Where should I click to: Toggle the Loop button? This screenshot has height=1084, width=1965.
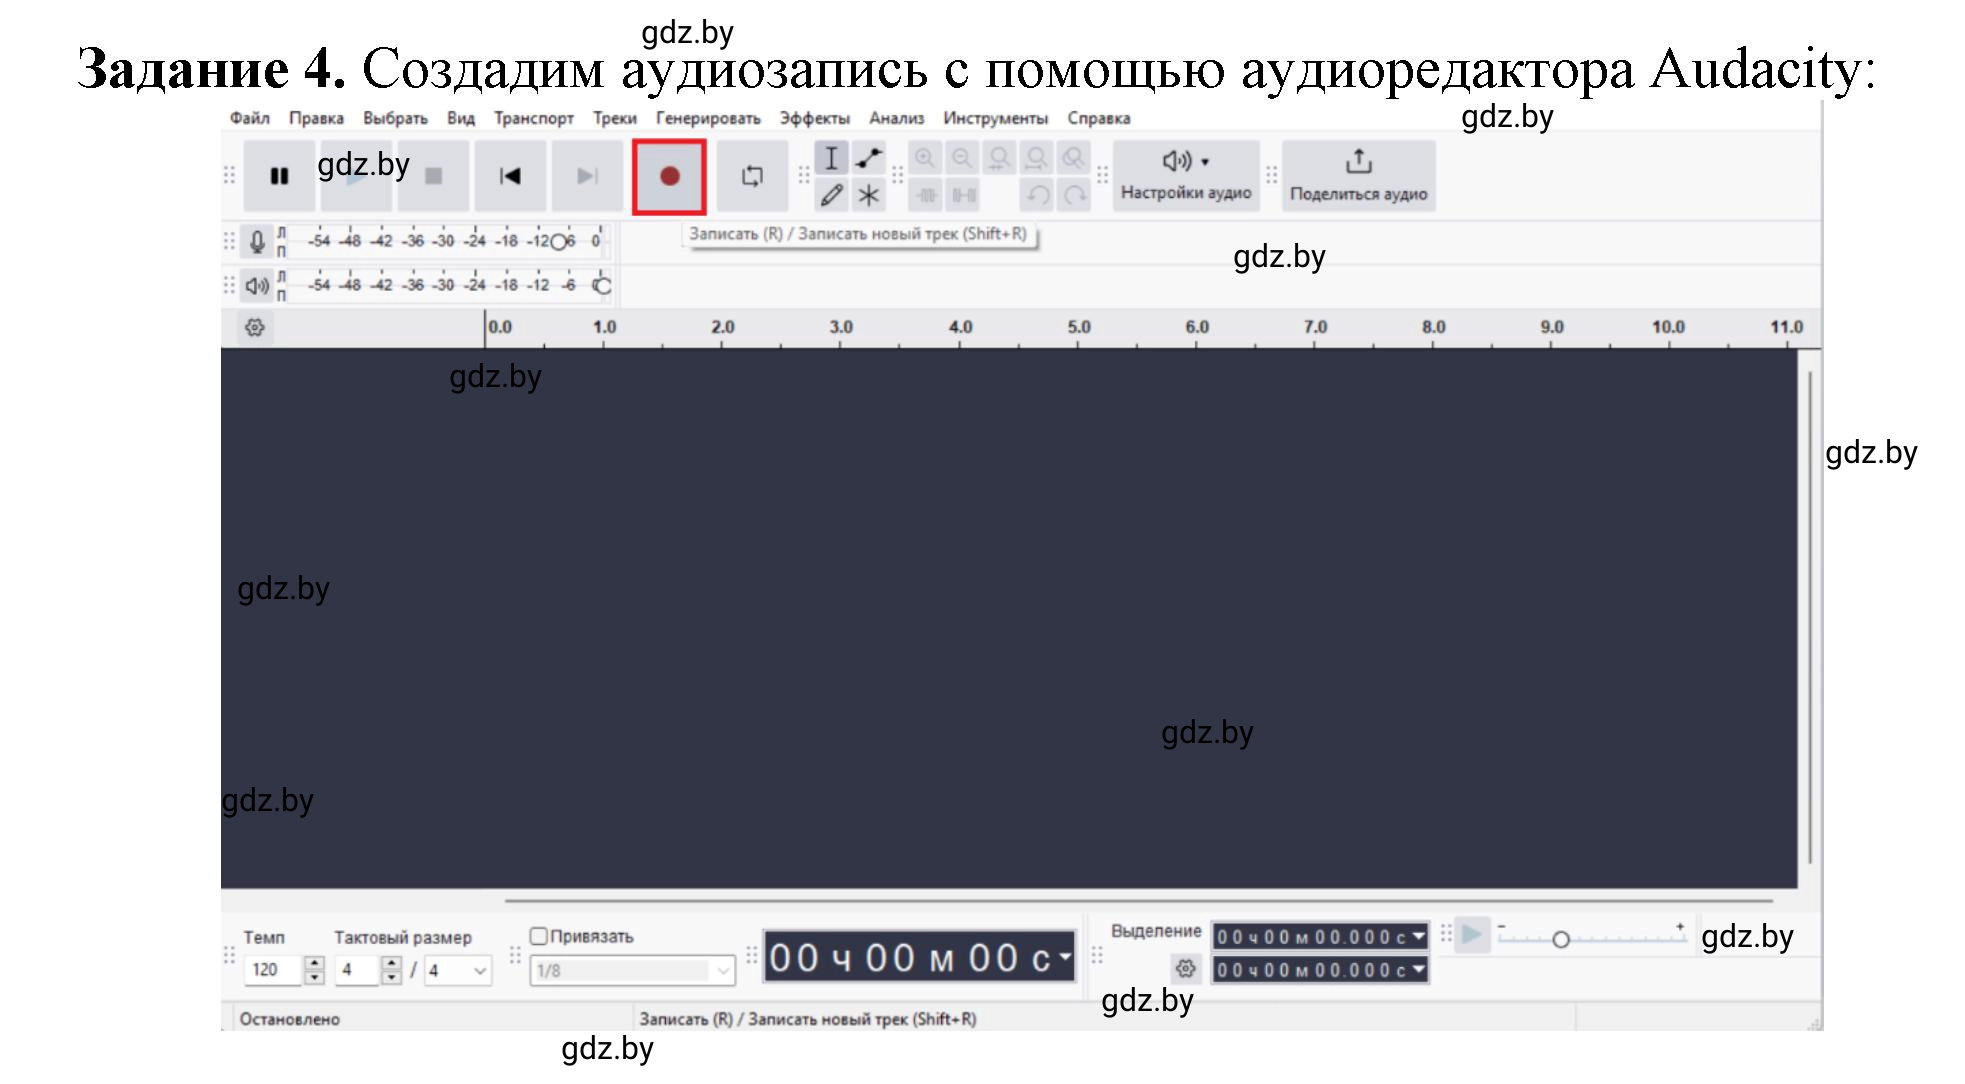(x=752, y=176)
